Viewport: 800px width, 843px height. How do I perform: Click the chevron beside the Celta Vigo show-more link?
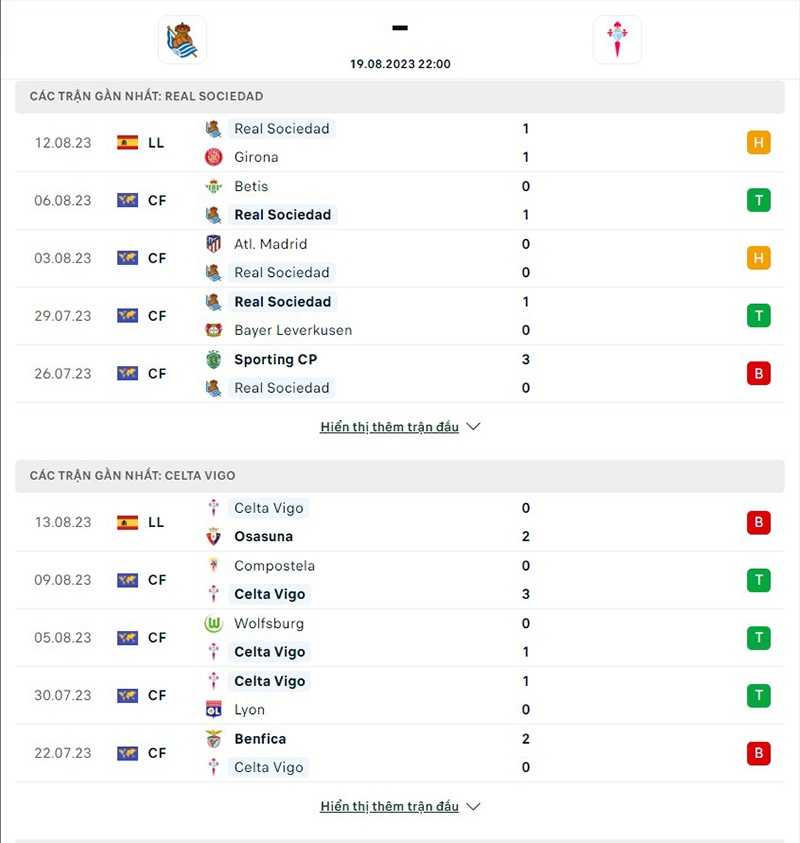[474, 806]
